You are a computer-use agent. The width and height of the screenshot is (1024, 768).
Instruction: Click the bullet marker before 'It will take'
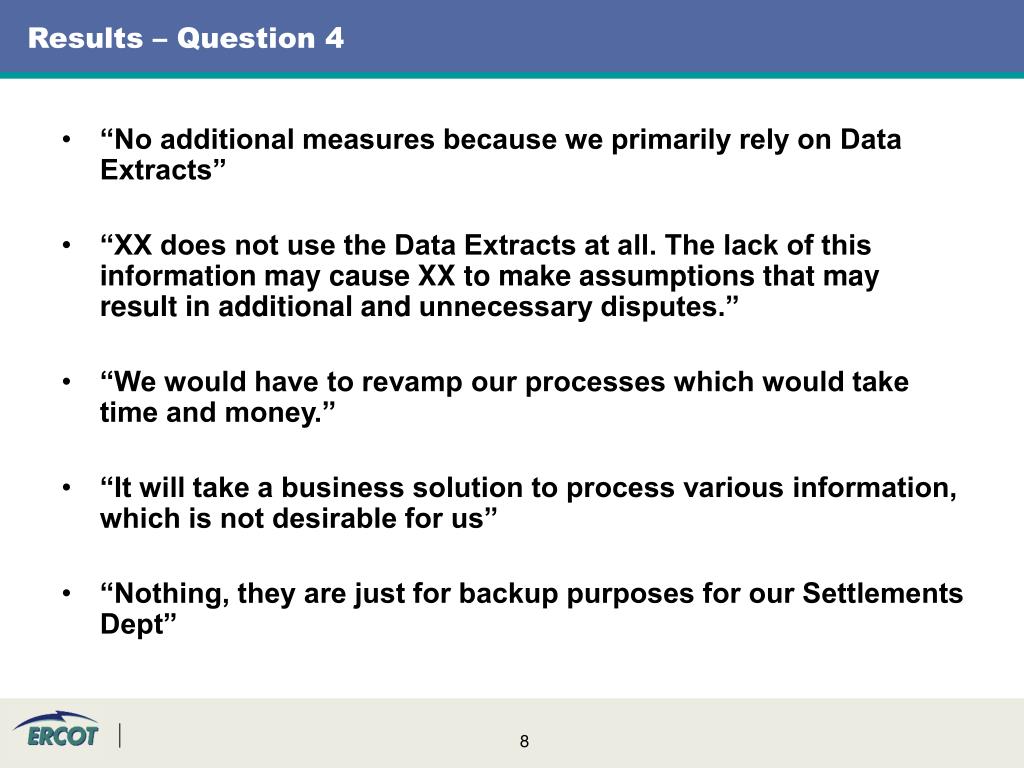click(x=66, y=487)
